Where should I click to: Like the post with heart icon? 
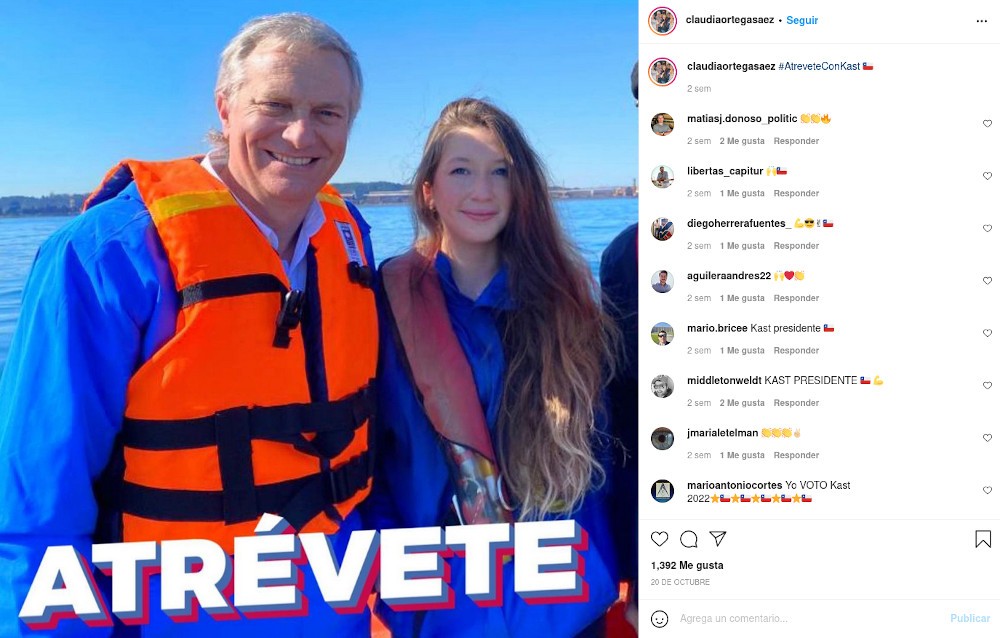(659, 539)
